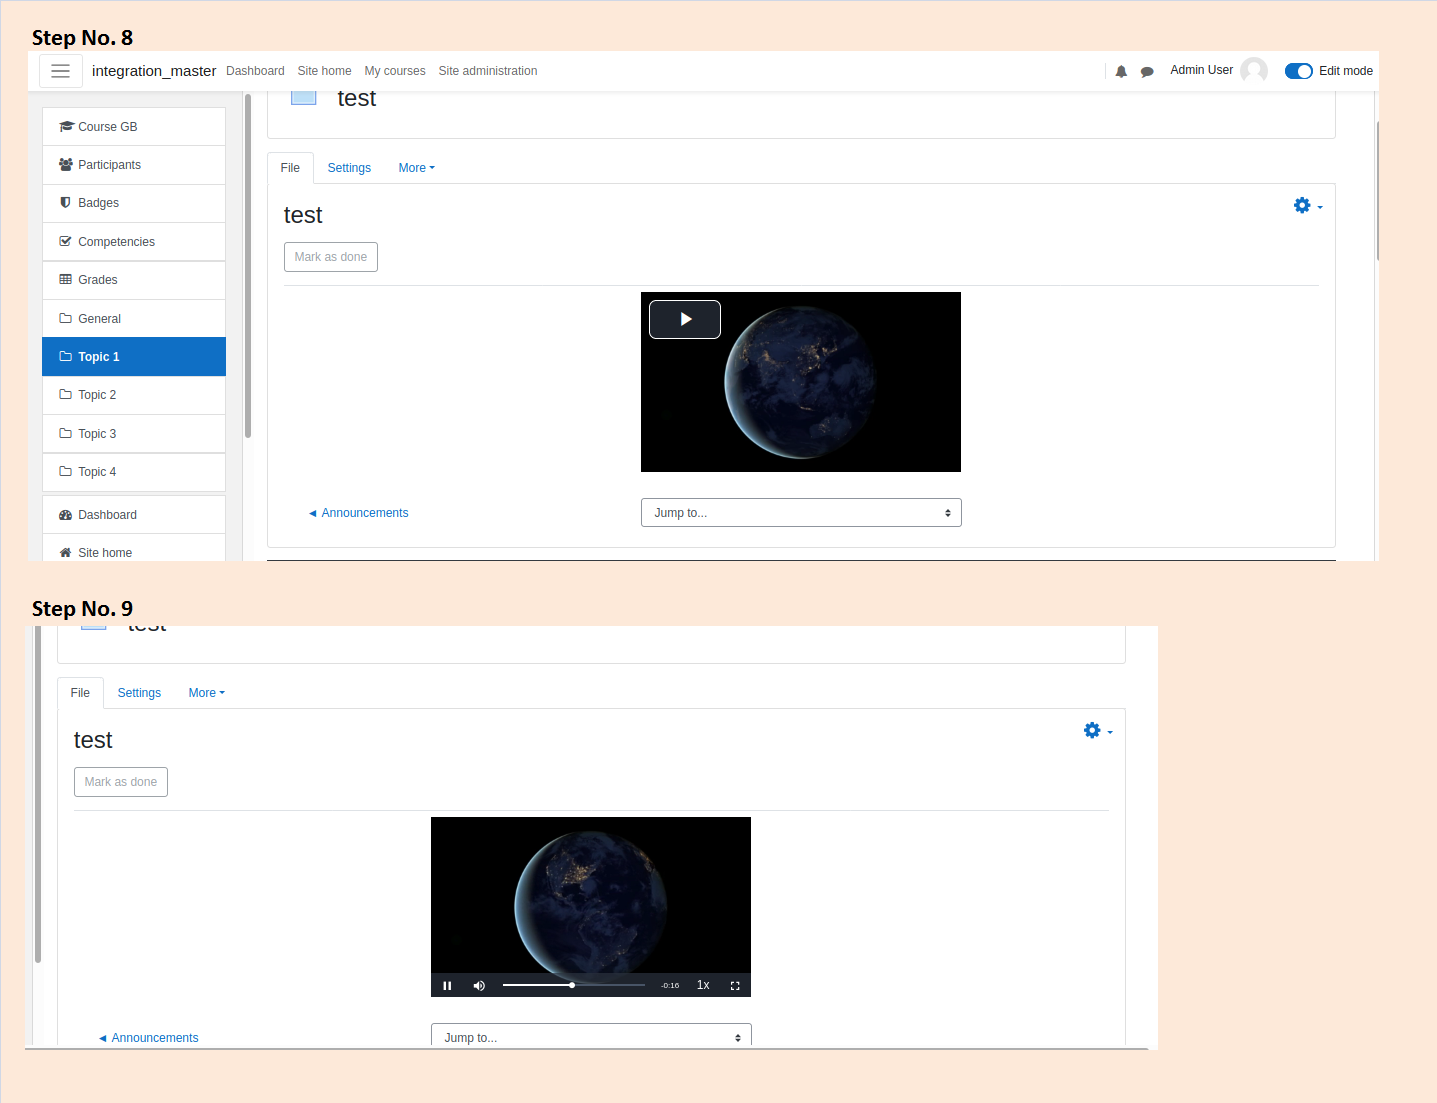
Task: Go to Announcements link in step 9
Action: (x=148, y=1038)
